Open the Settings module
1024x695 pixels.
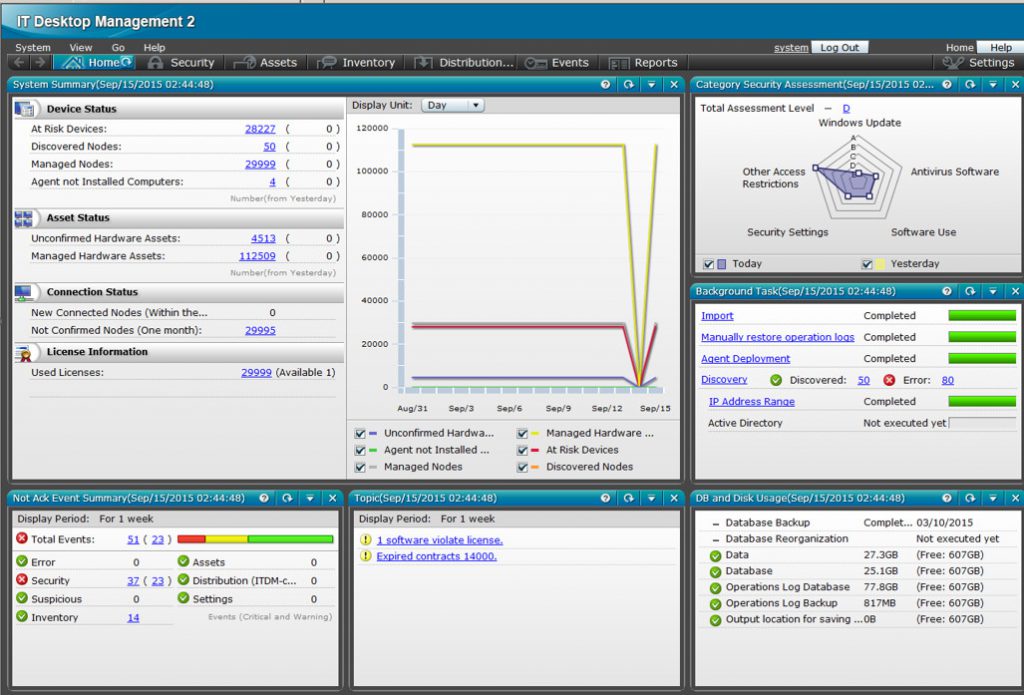[978, 63]
